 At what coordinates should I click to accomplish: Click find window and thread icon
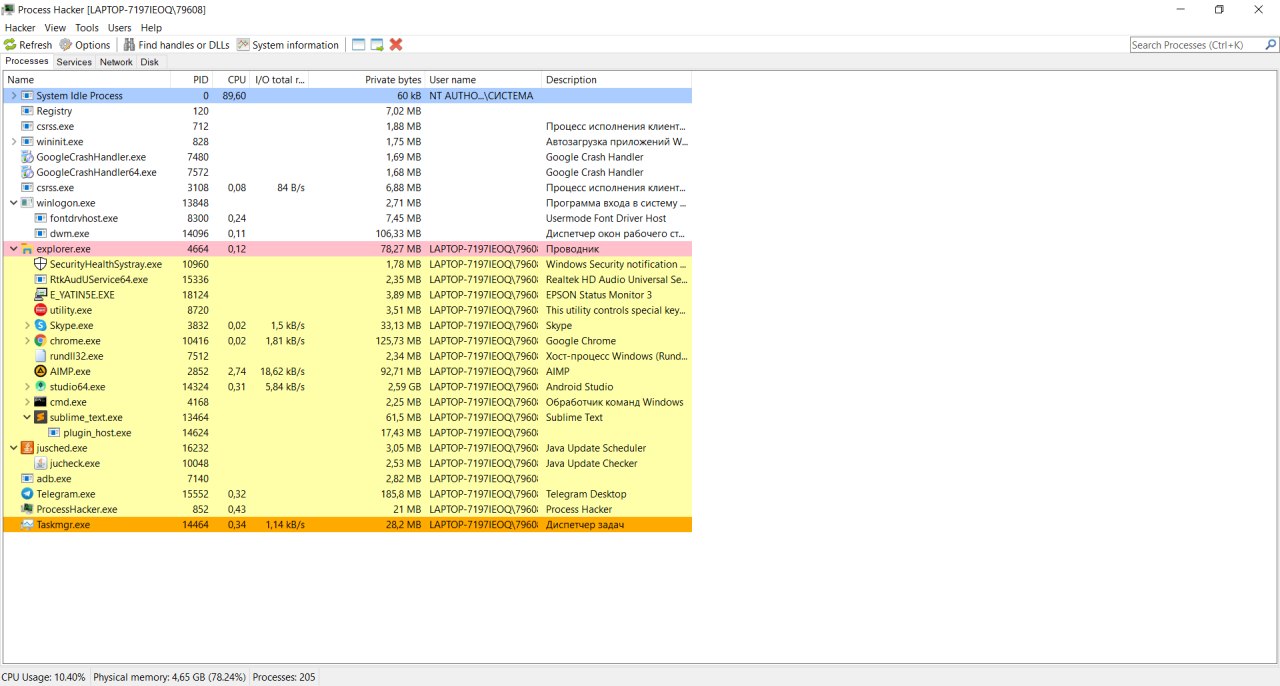[x=377, y=45]
